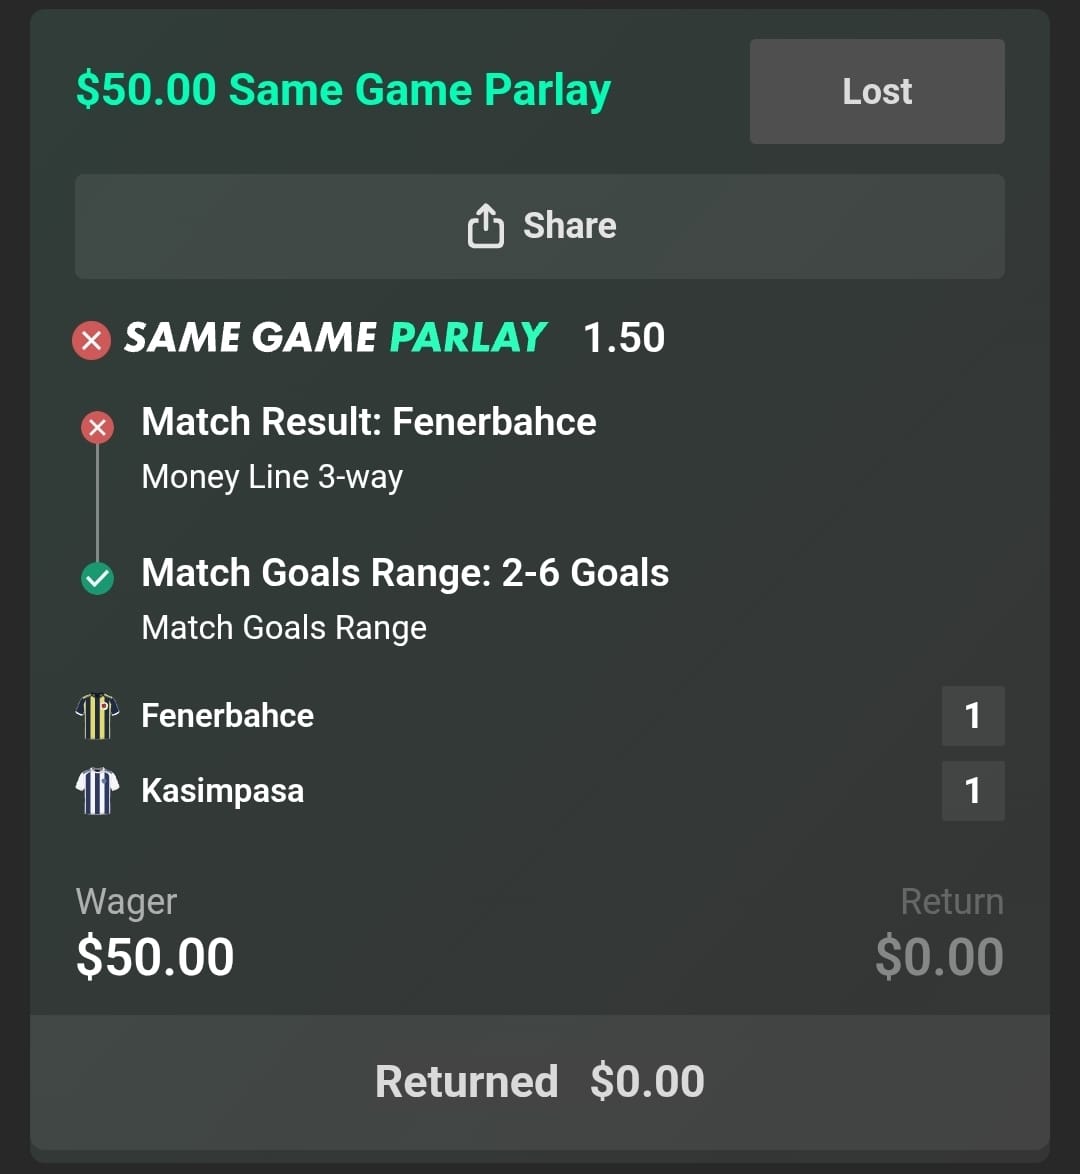Tap the Kasimpasa blue striped jersey icon
This screenshot has height=1174, width=1080.
click(97, 791)
